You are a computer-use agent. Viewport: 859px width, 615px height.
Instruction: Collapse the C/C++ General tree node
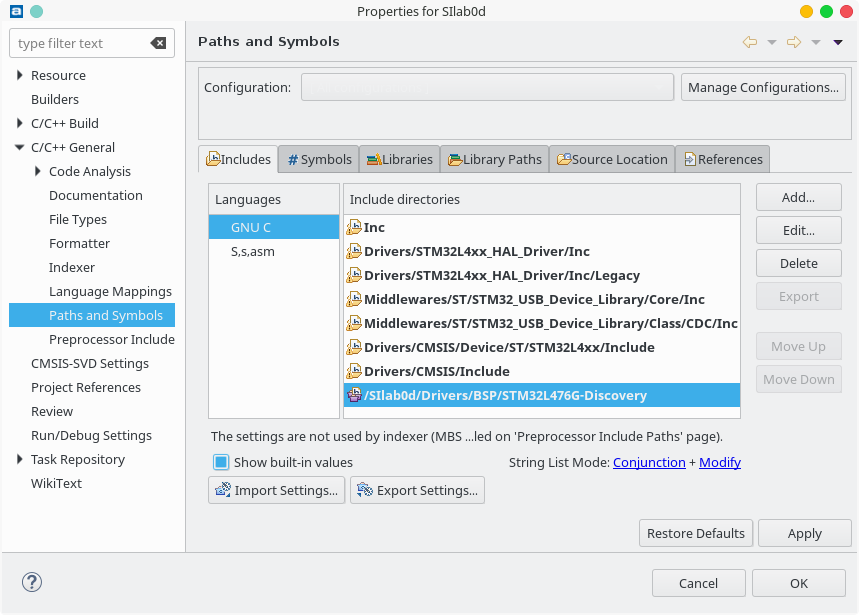[x=19, y=148]
